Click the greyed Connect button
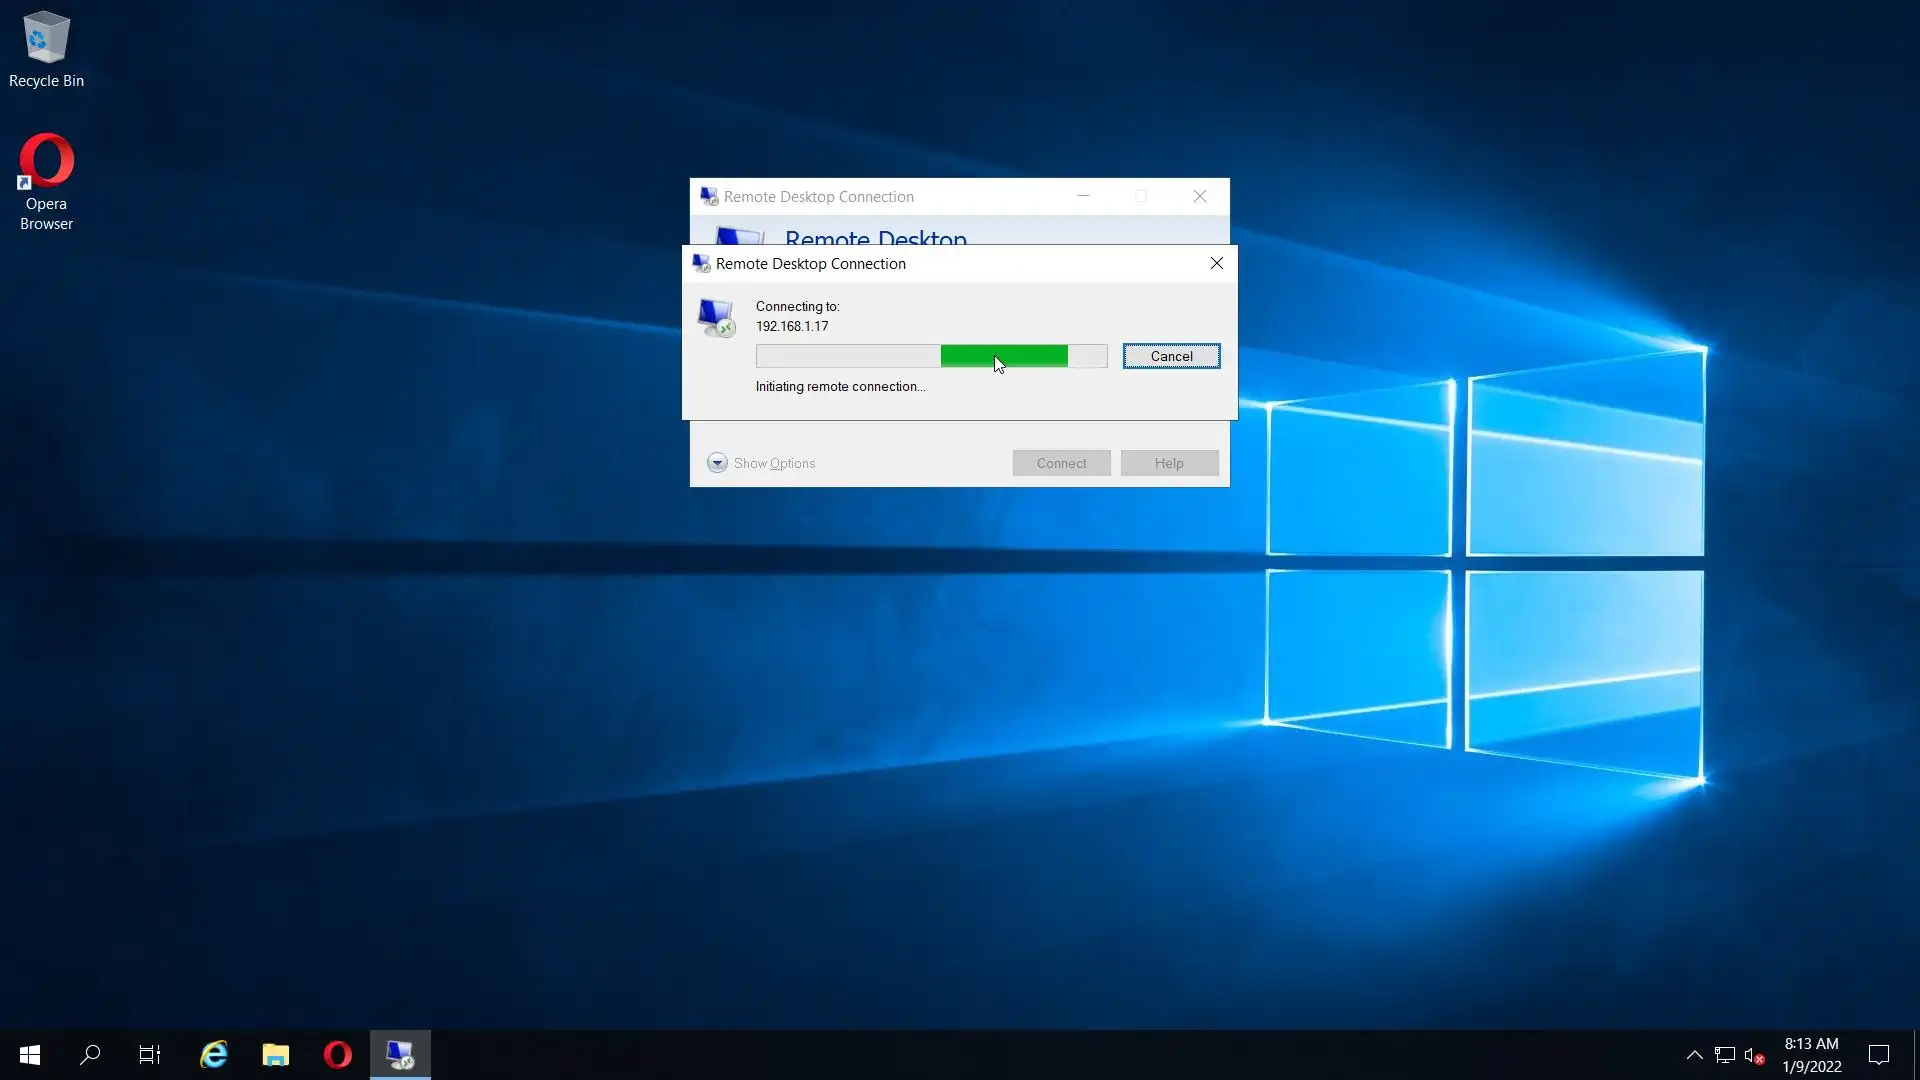This screenshot has height=1080, width=1920. coord(1061,463)
